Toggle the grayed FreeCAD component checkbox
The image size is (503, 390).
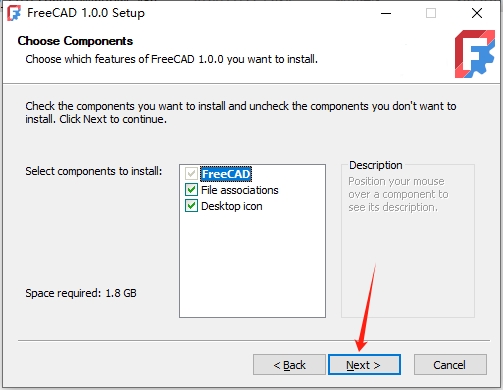coord(191,174)
